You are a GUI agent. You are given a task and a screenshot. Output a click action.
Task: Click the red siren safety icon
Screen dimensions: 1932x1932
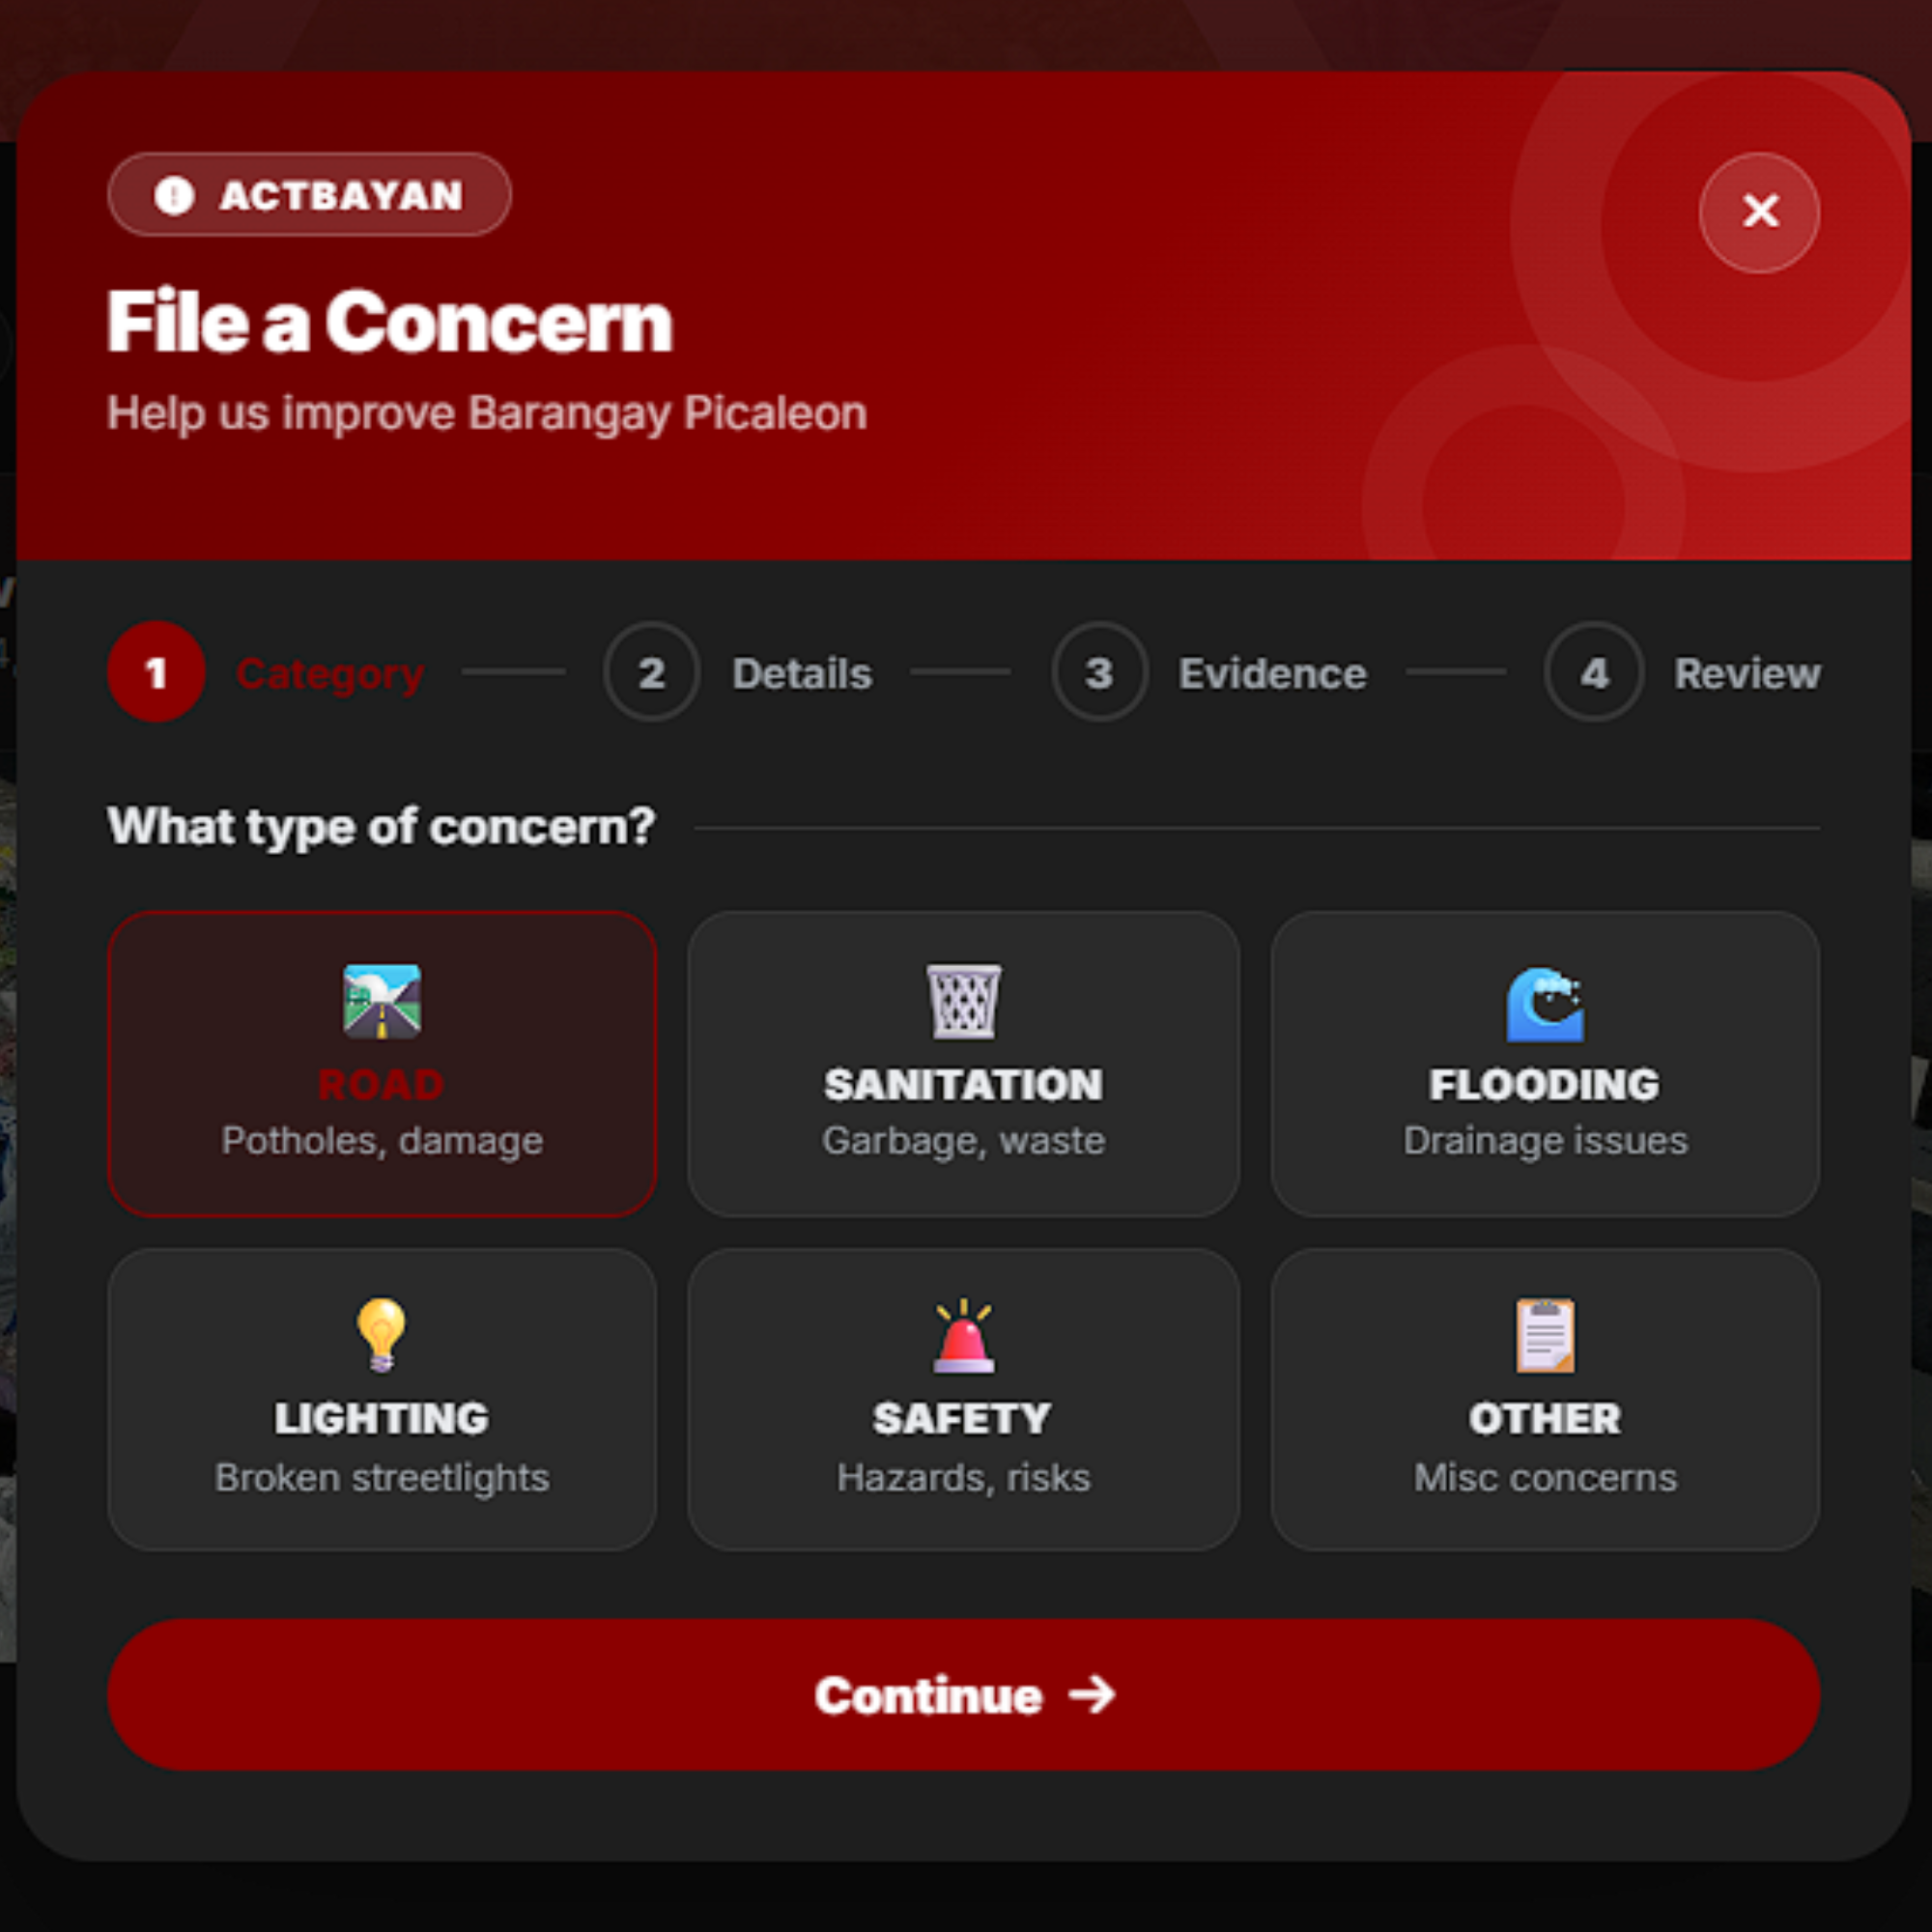[963, 1335]
